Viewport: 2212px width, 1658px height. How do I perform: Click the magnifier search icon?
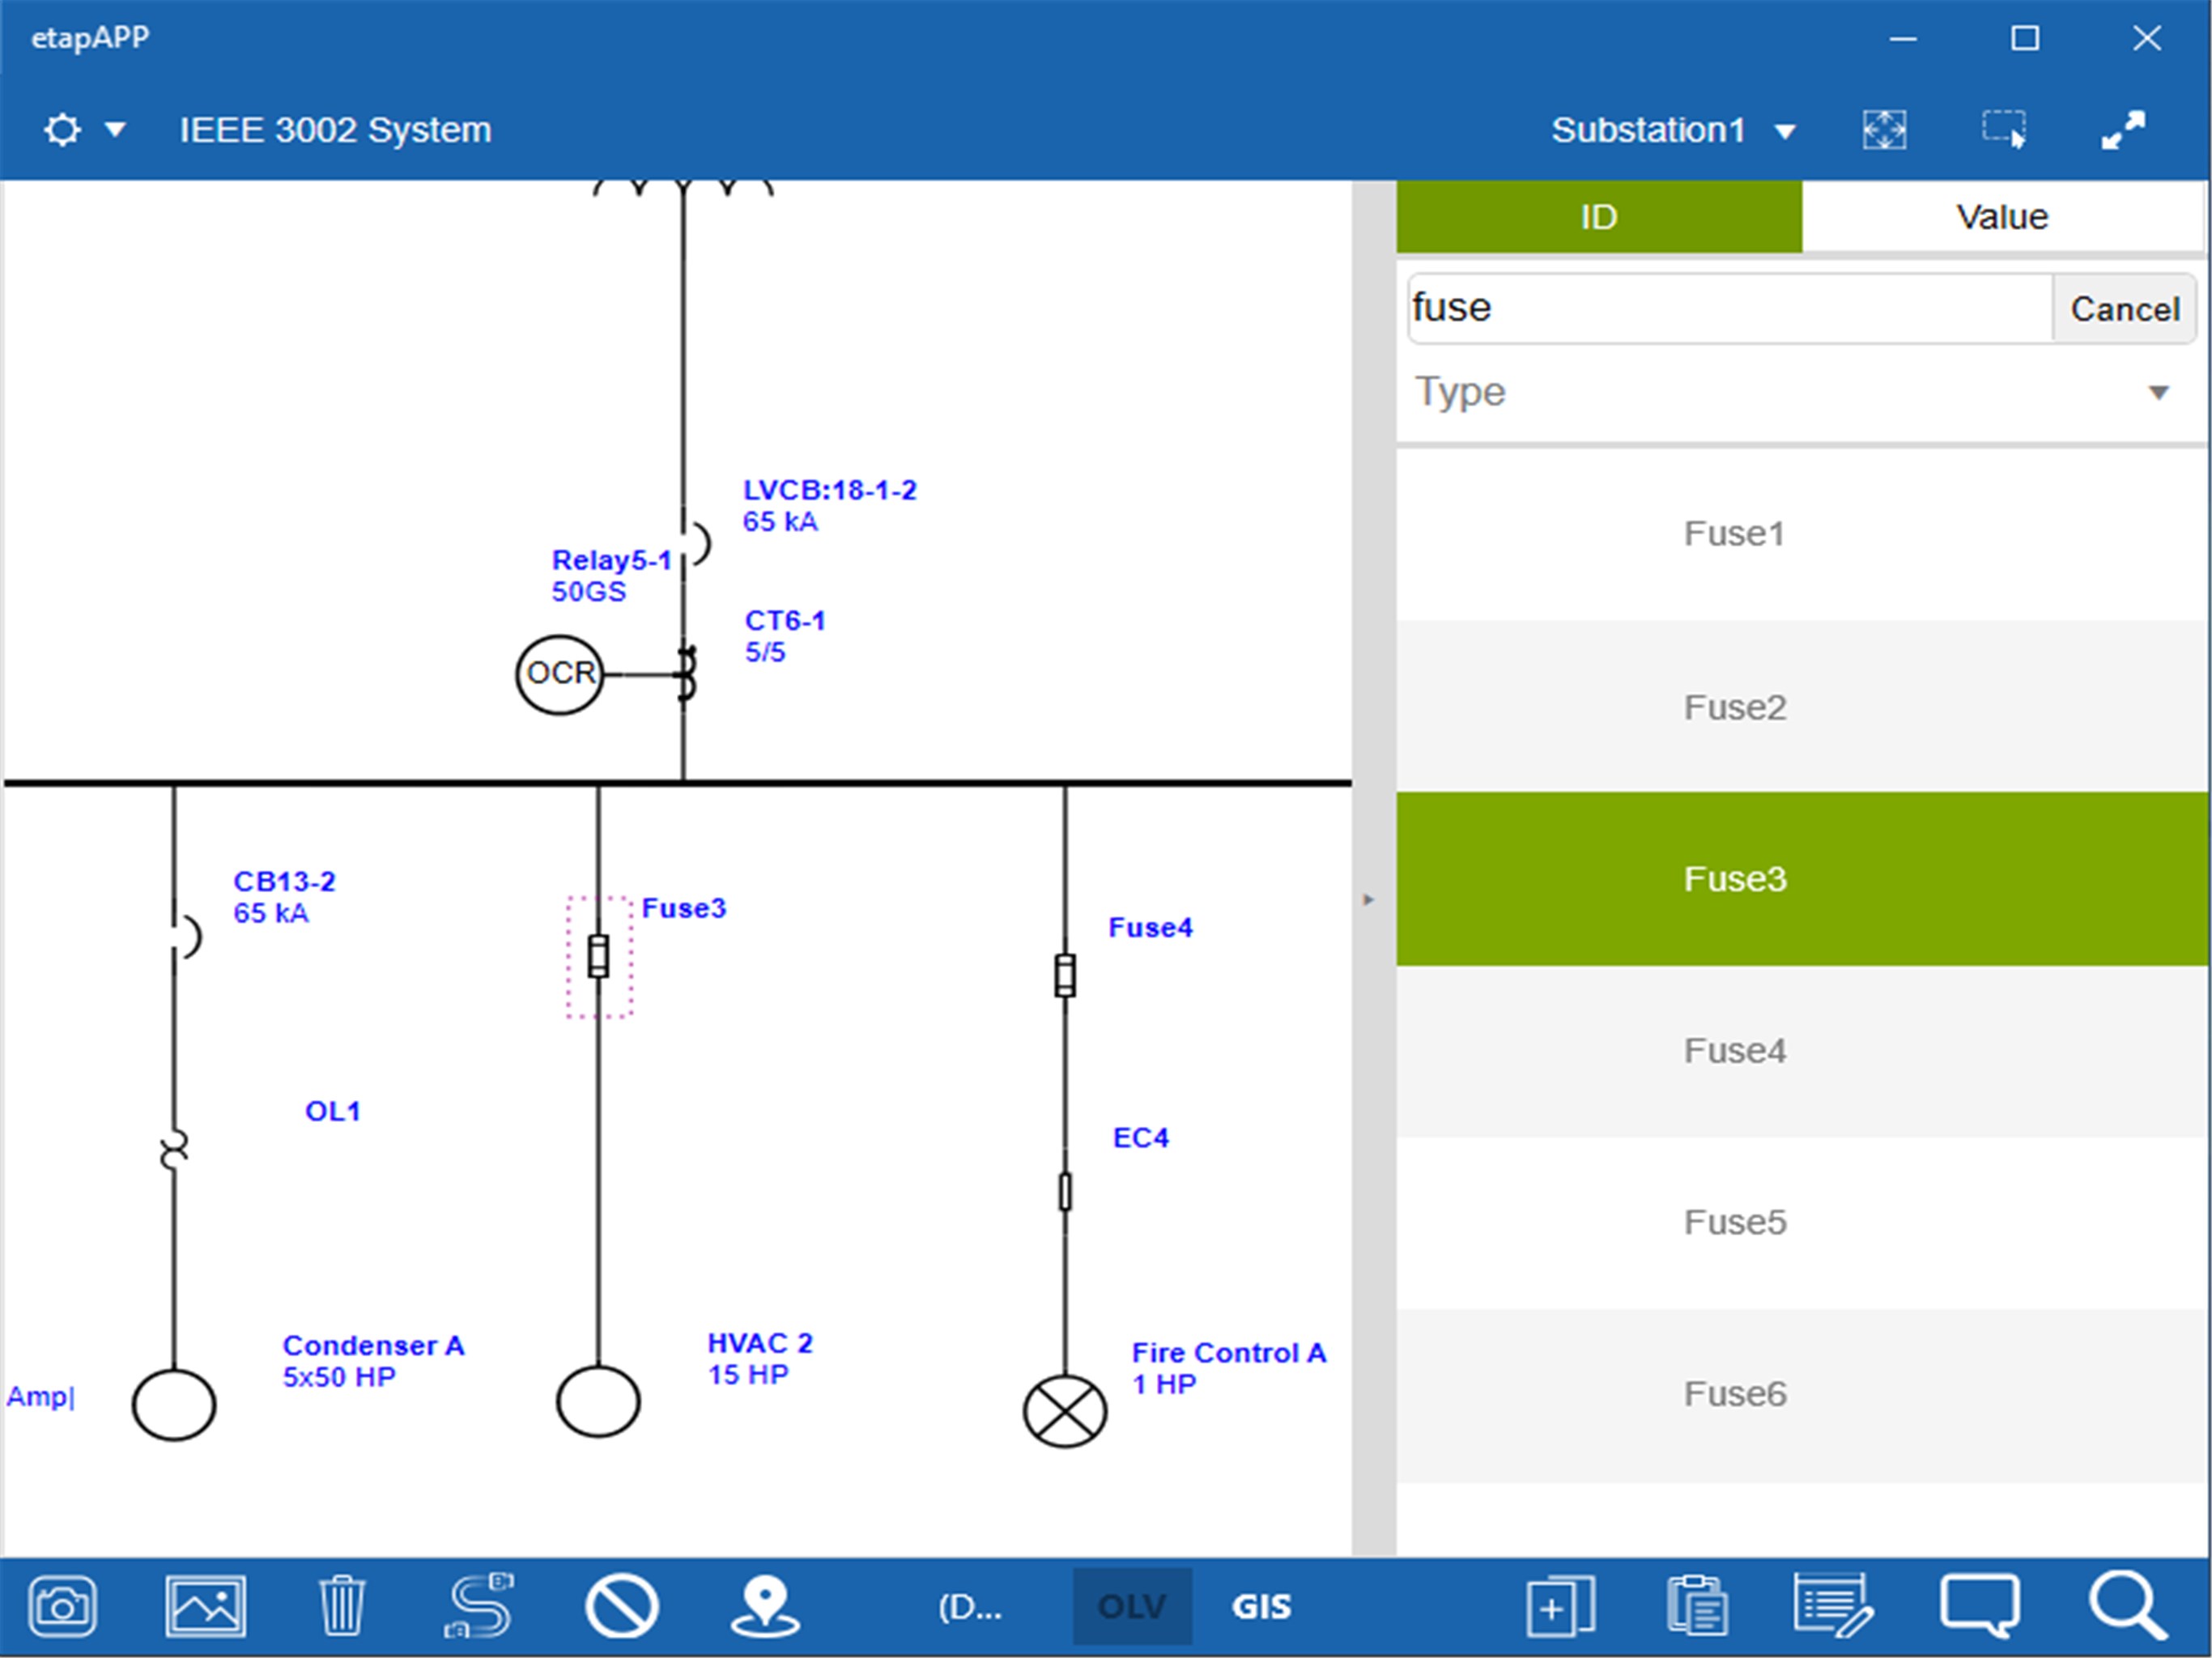(x=2126, y=1607)
